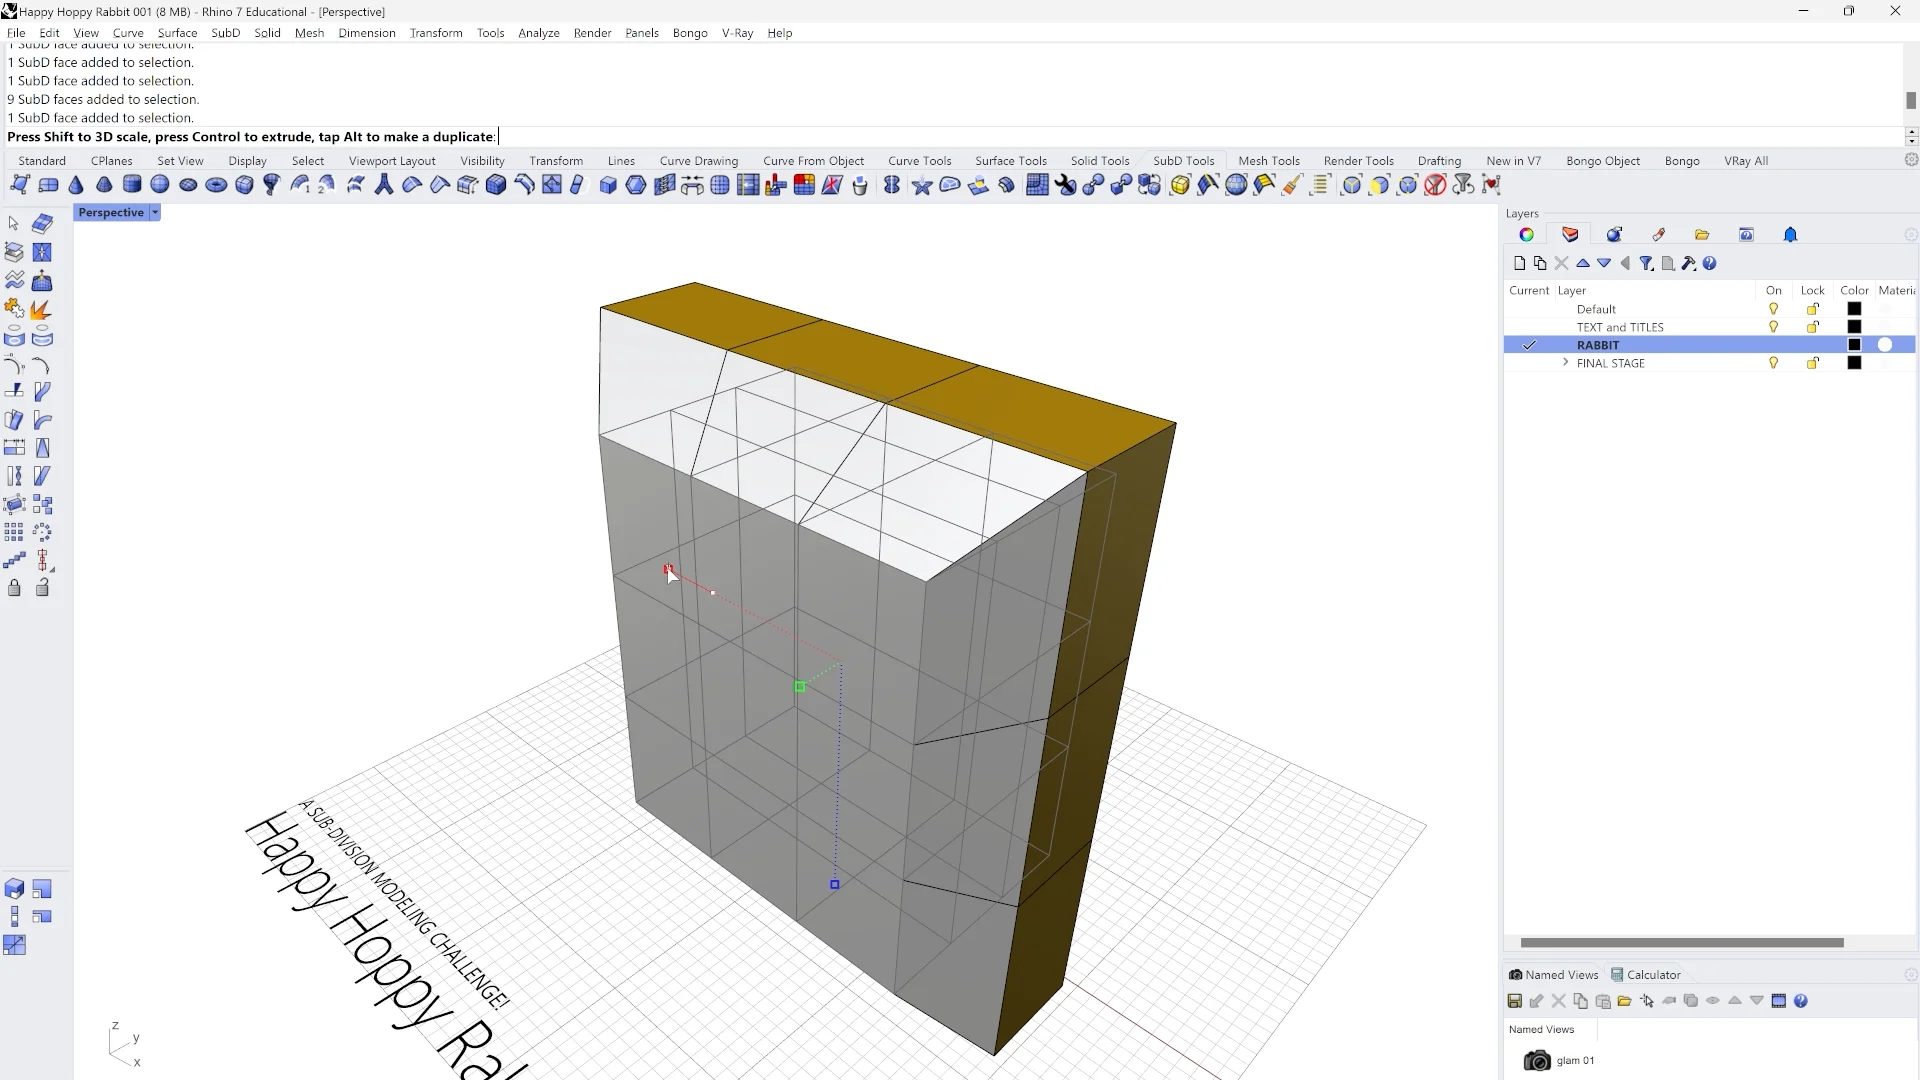The image size is (1920, 1080).
Task: Create a new layer with page icon
Action: [x=1519, y=263]
